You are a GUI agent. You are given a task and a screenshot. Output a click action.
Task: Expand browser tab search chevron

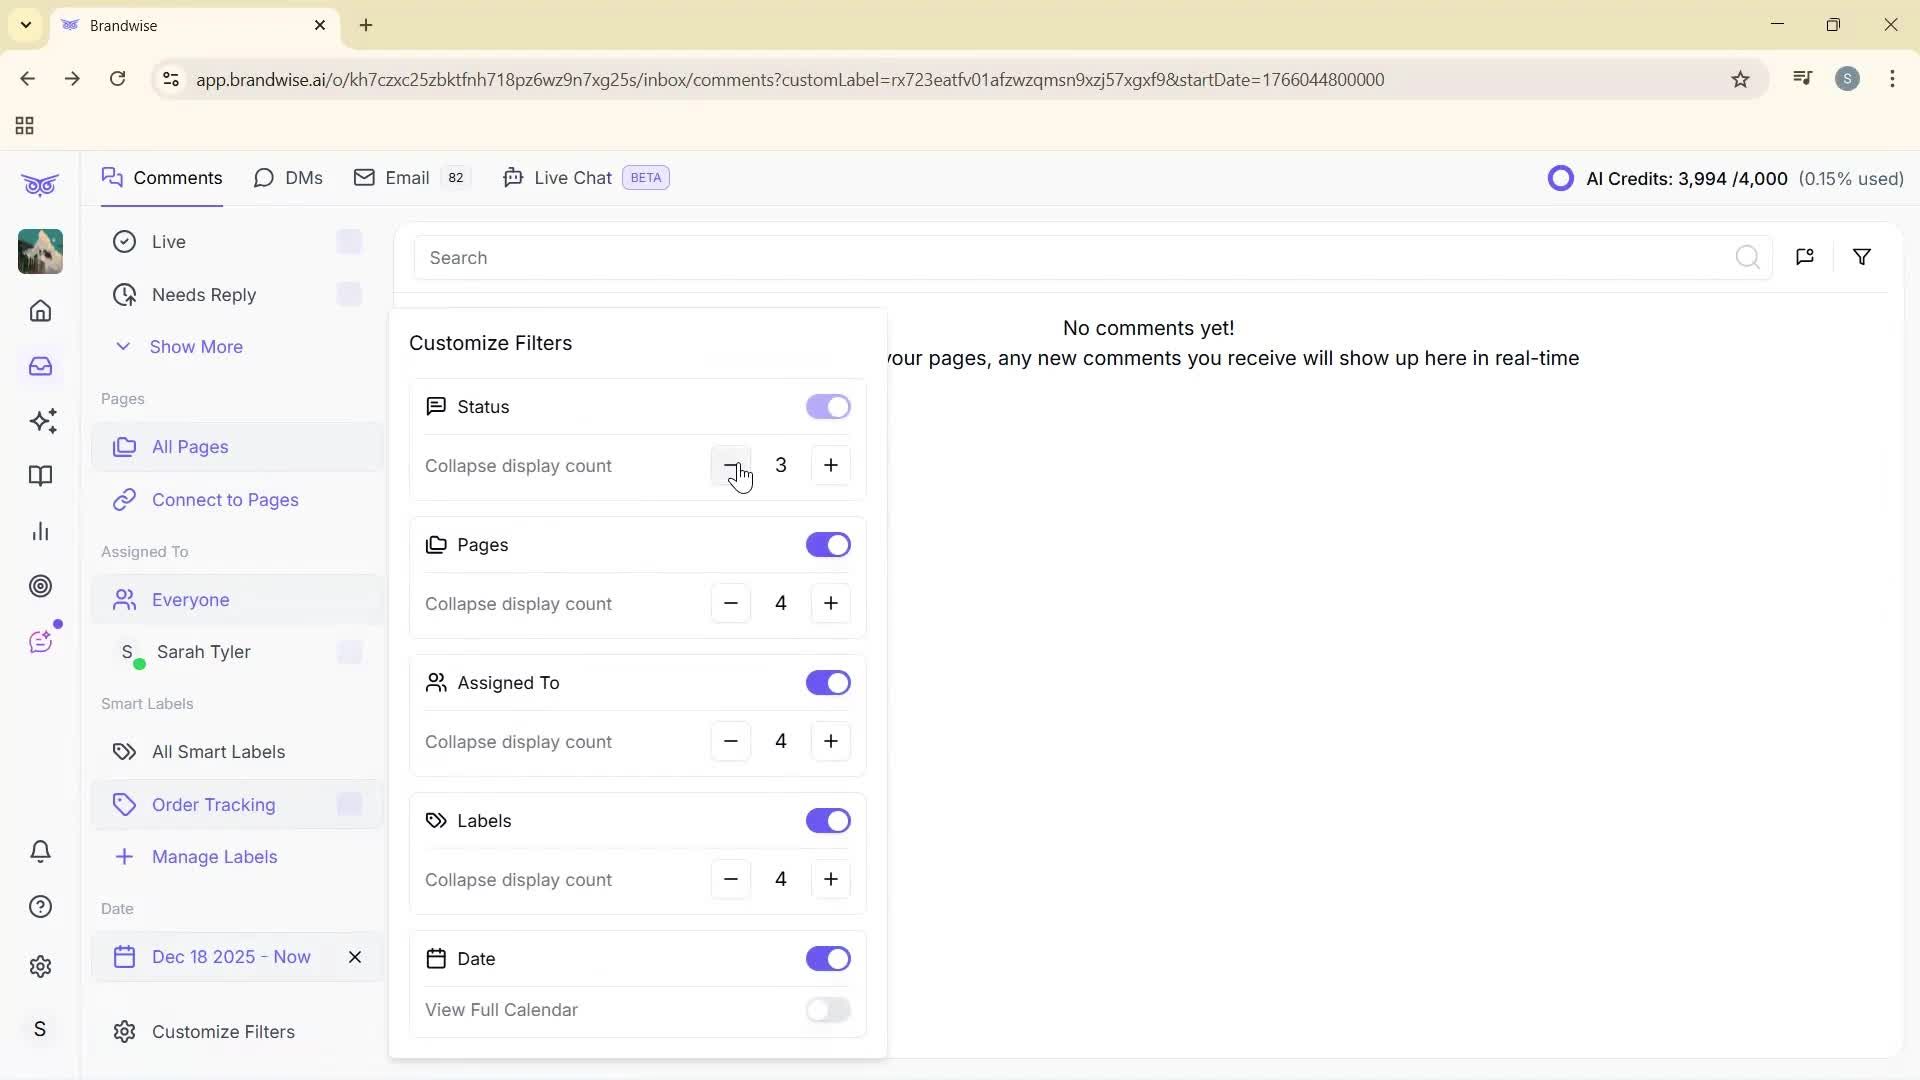[x=25, y=25]
